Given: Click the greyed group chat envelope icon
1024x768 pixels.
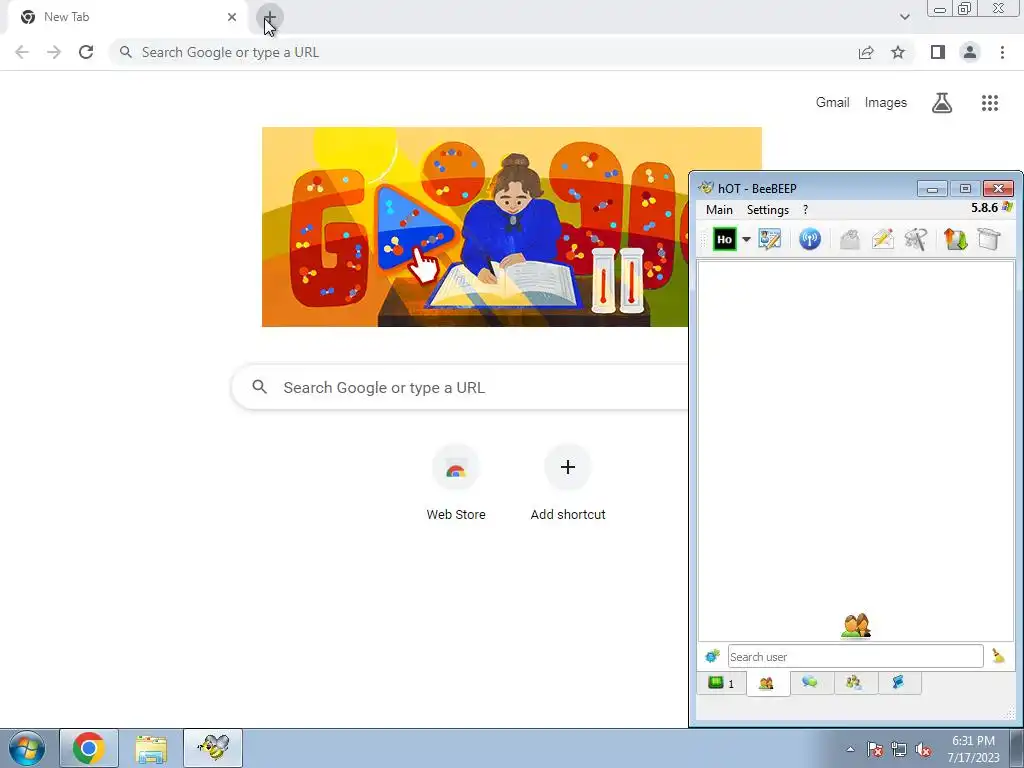Looking at the screenshot, I should (850, 239).
